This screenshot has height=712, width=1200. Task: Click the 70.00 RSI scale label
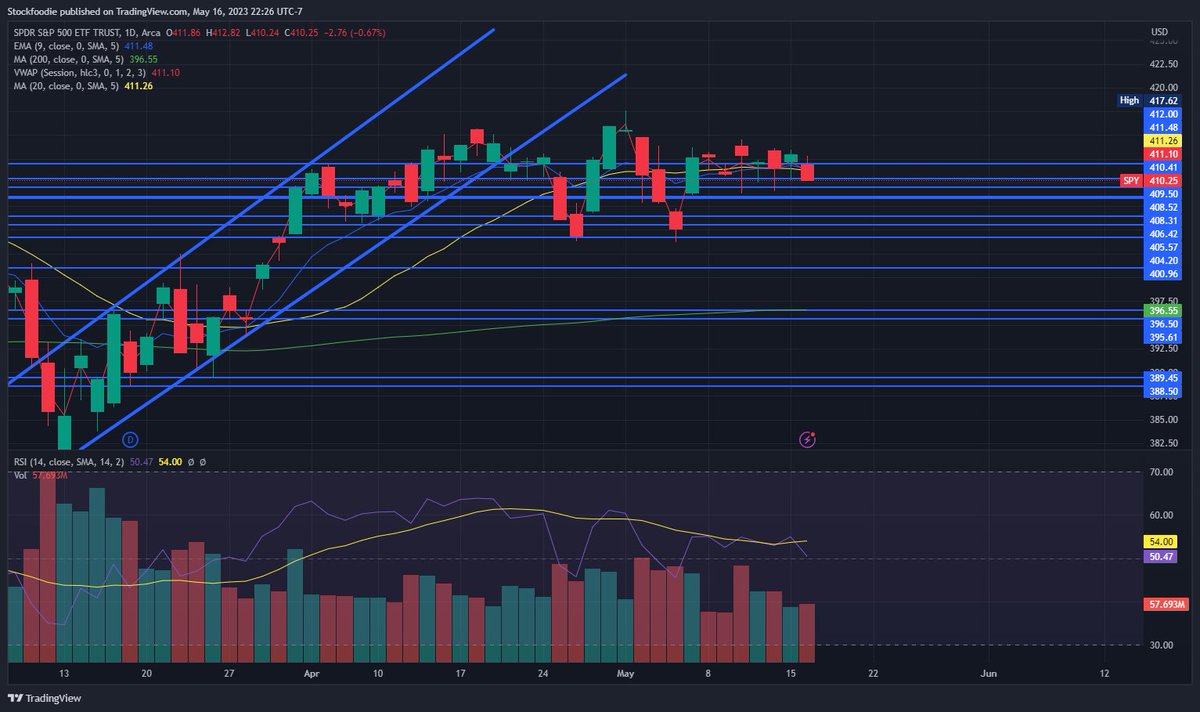click(1161, 471)
